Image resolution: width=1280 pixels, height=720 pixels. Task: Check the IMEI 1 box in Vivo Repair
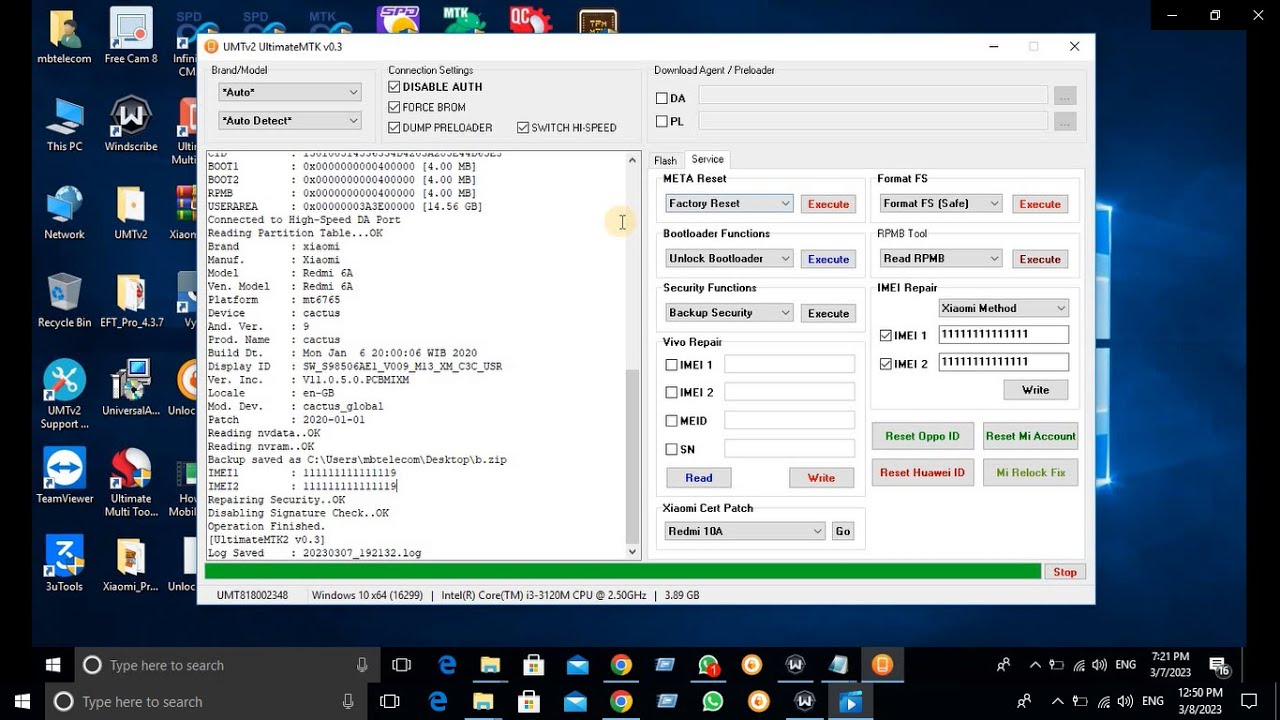(672, 365)
